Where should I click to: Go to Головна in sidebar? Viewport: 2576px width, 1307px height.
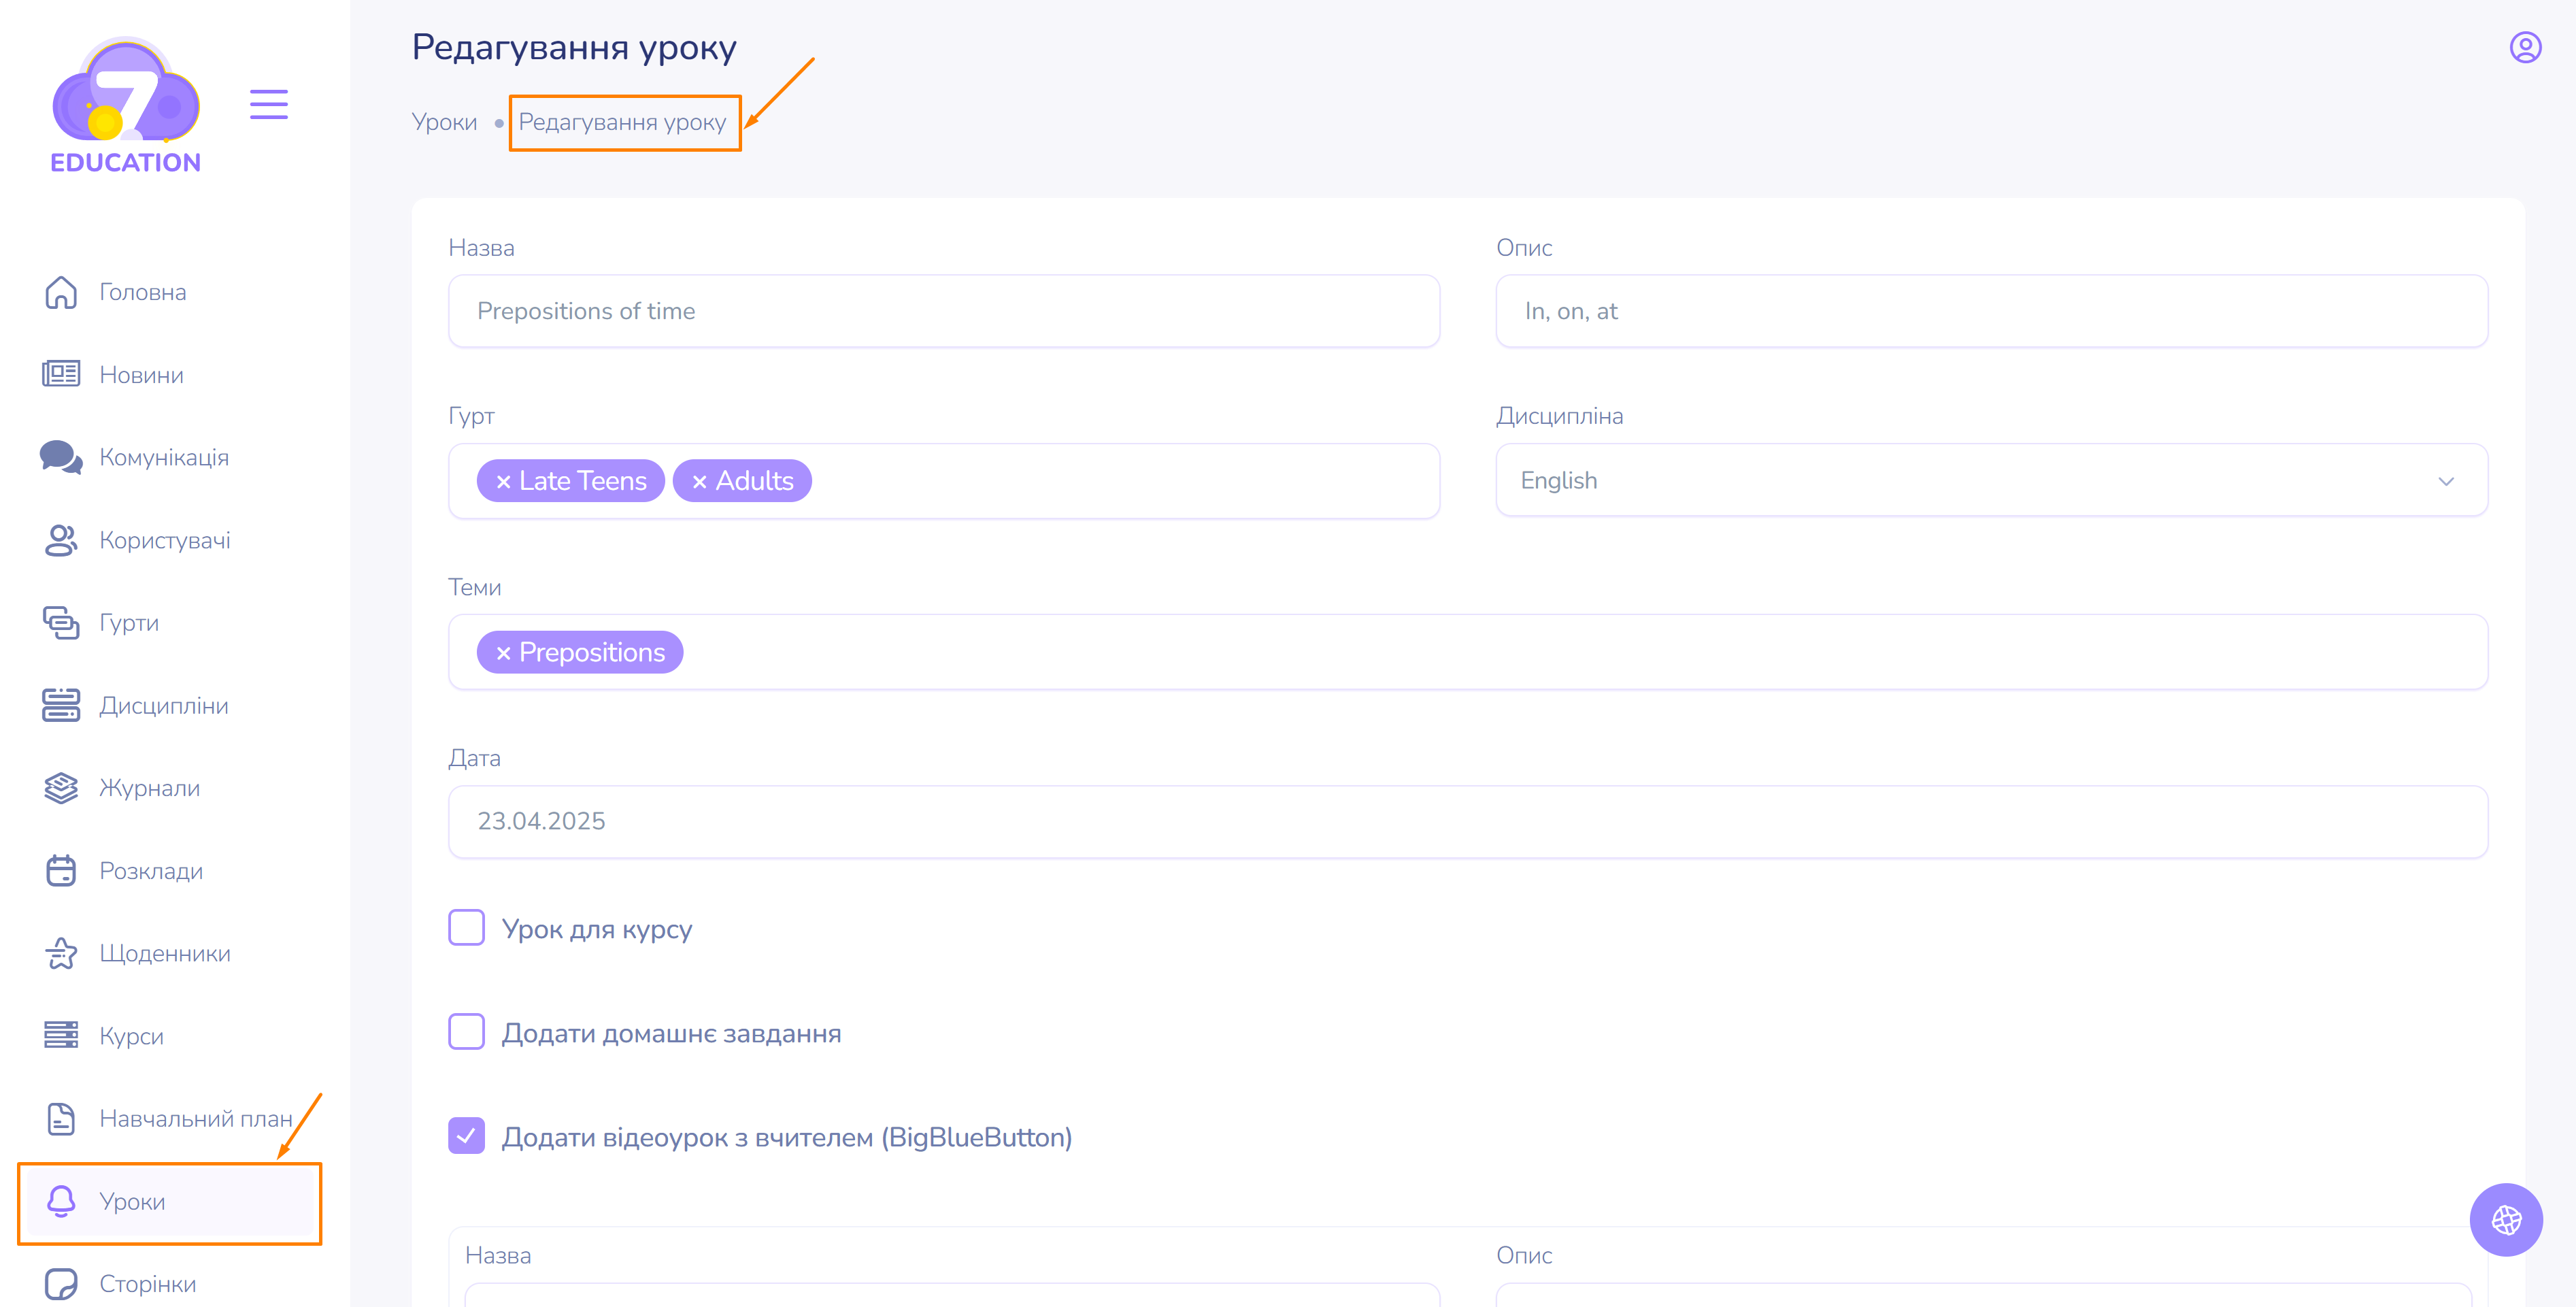tap(142, 292)
